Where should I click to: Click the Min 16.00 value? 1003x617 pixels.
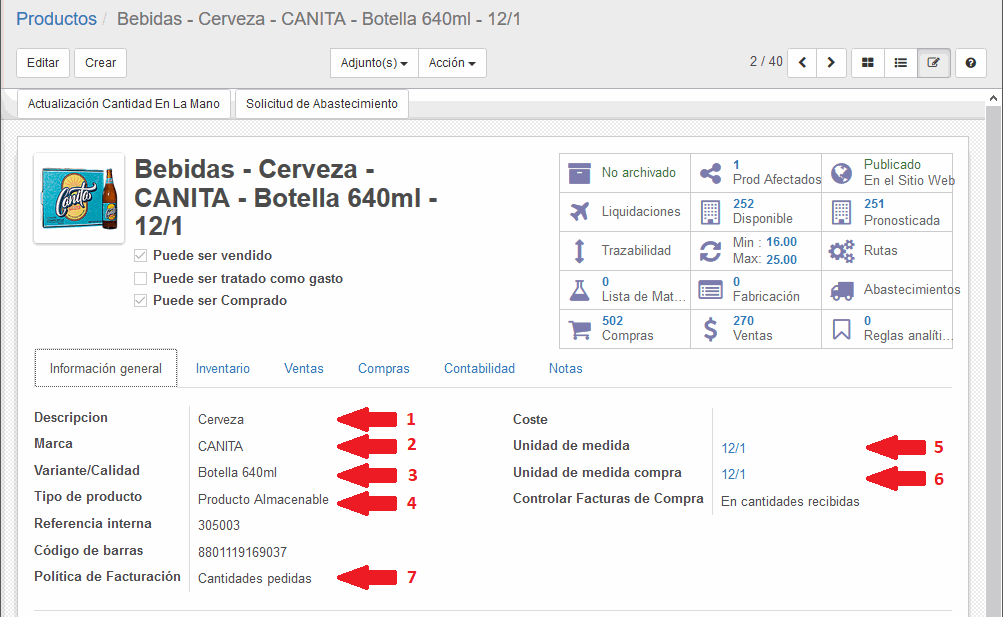[x=782, y=242]
